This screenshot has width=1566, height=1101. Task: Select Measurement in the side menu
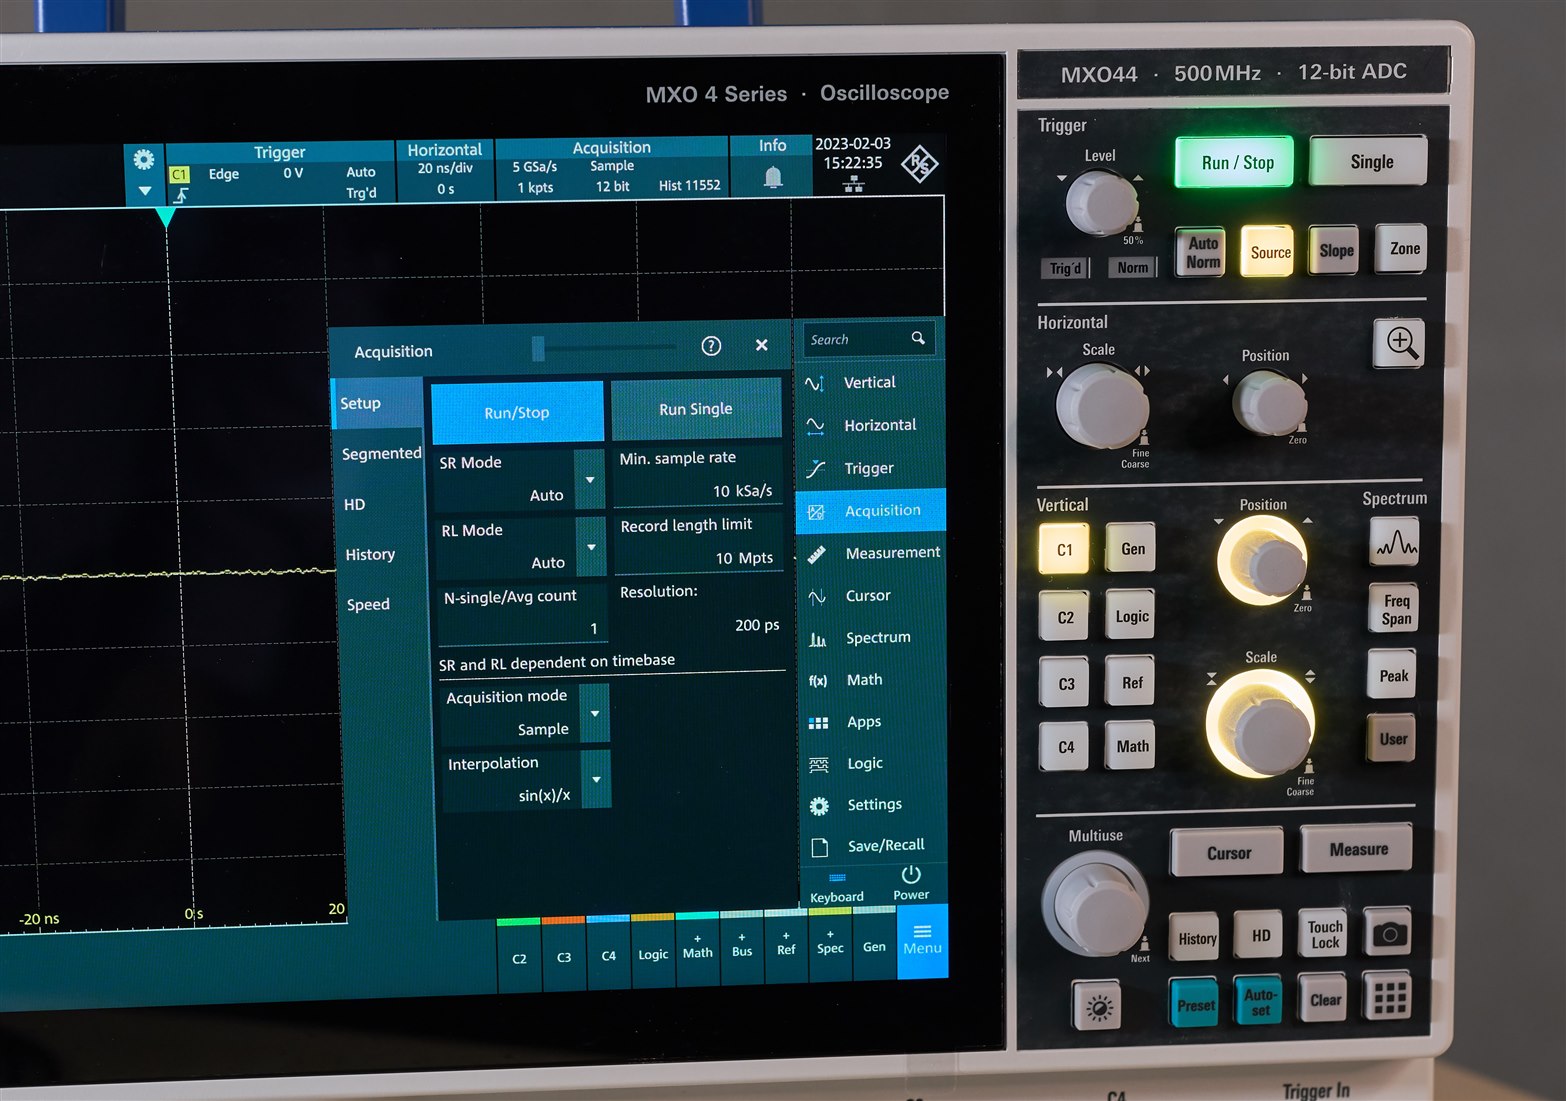870,553
